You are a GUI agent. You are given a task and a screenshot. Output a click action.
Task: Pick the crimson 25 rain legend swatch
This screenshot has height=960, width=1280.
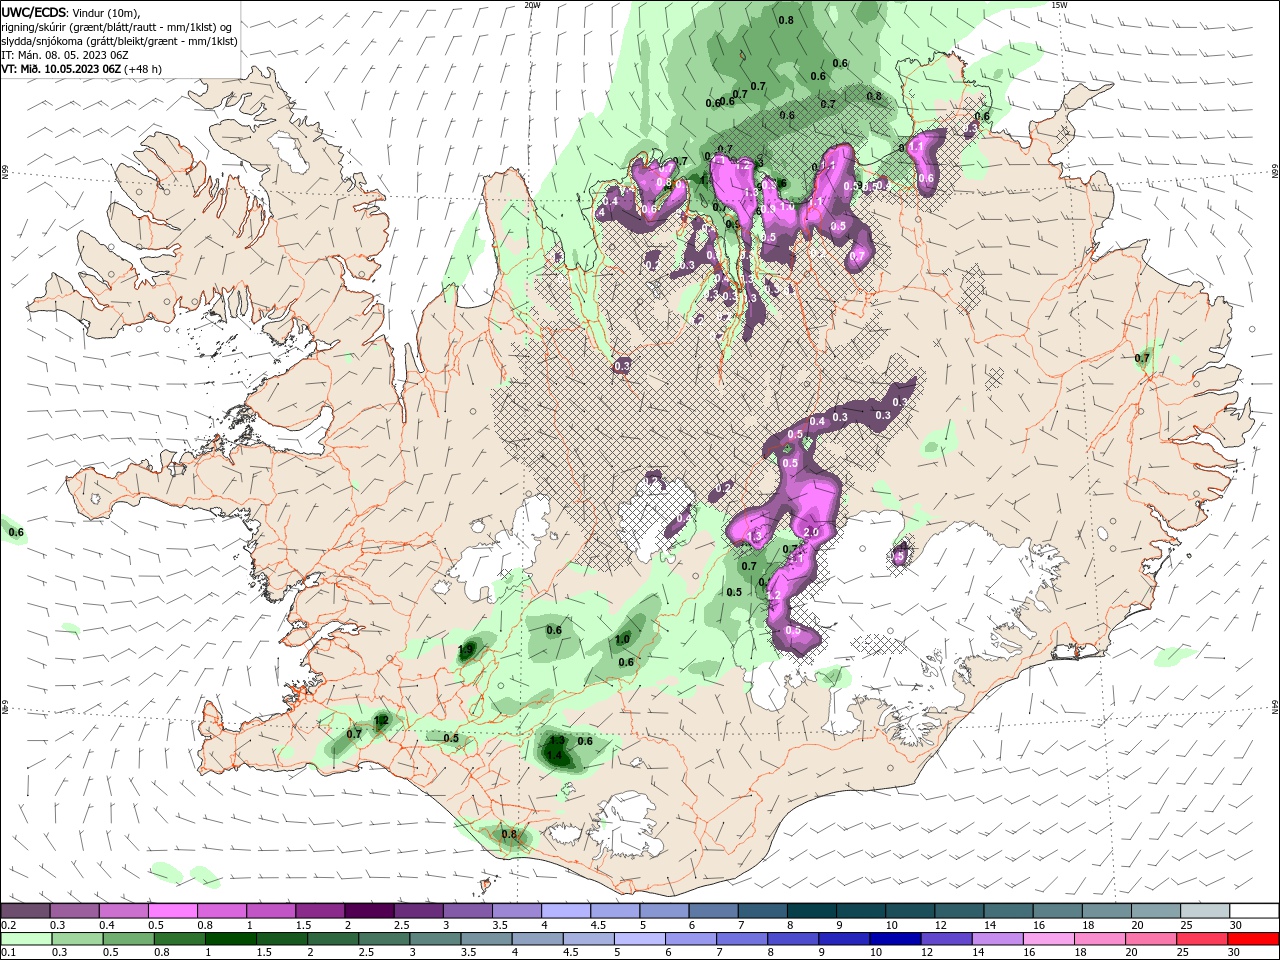[x=1201, y=939]
